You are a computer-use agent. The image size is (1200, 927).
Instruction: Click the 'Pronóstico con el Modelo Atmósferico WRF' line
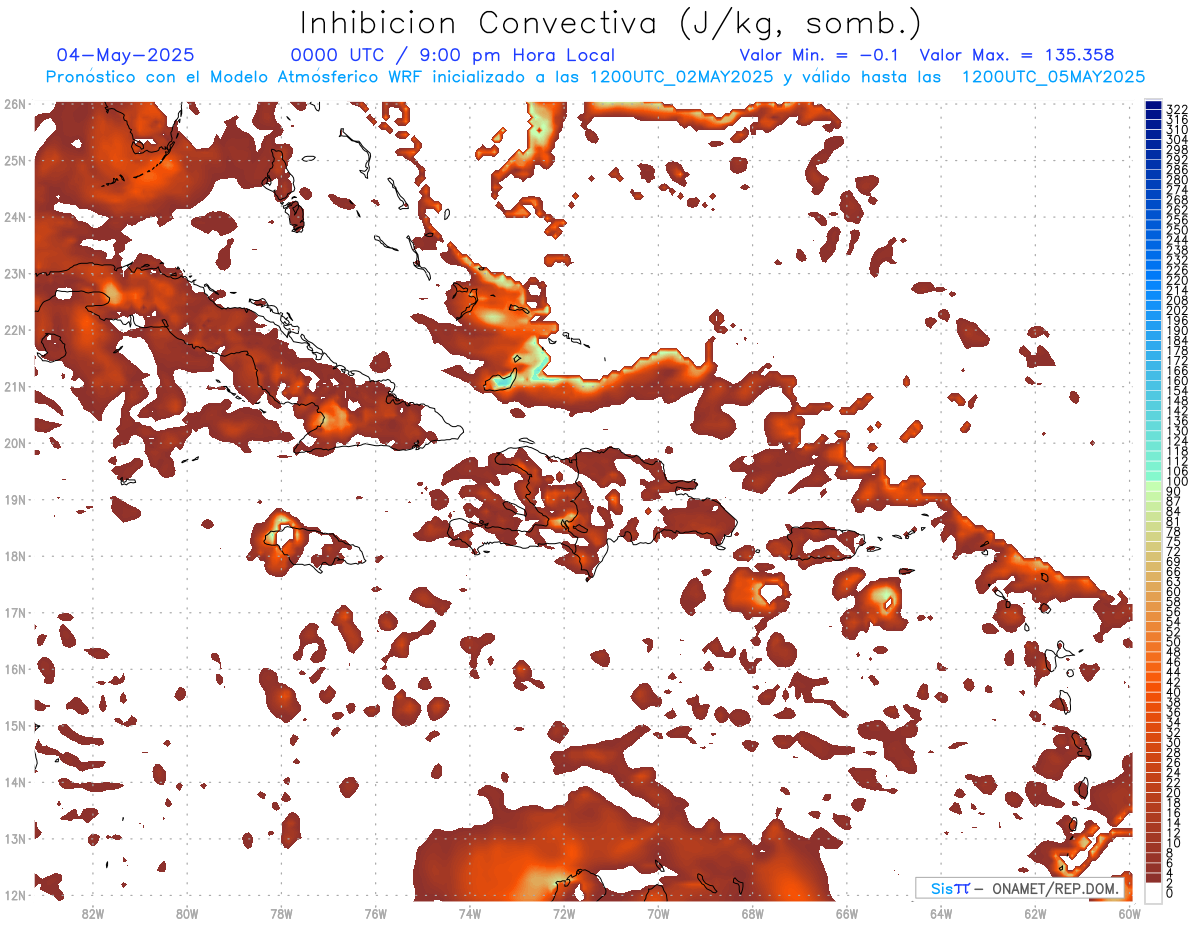tap(596, 77)
